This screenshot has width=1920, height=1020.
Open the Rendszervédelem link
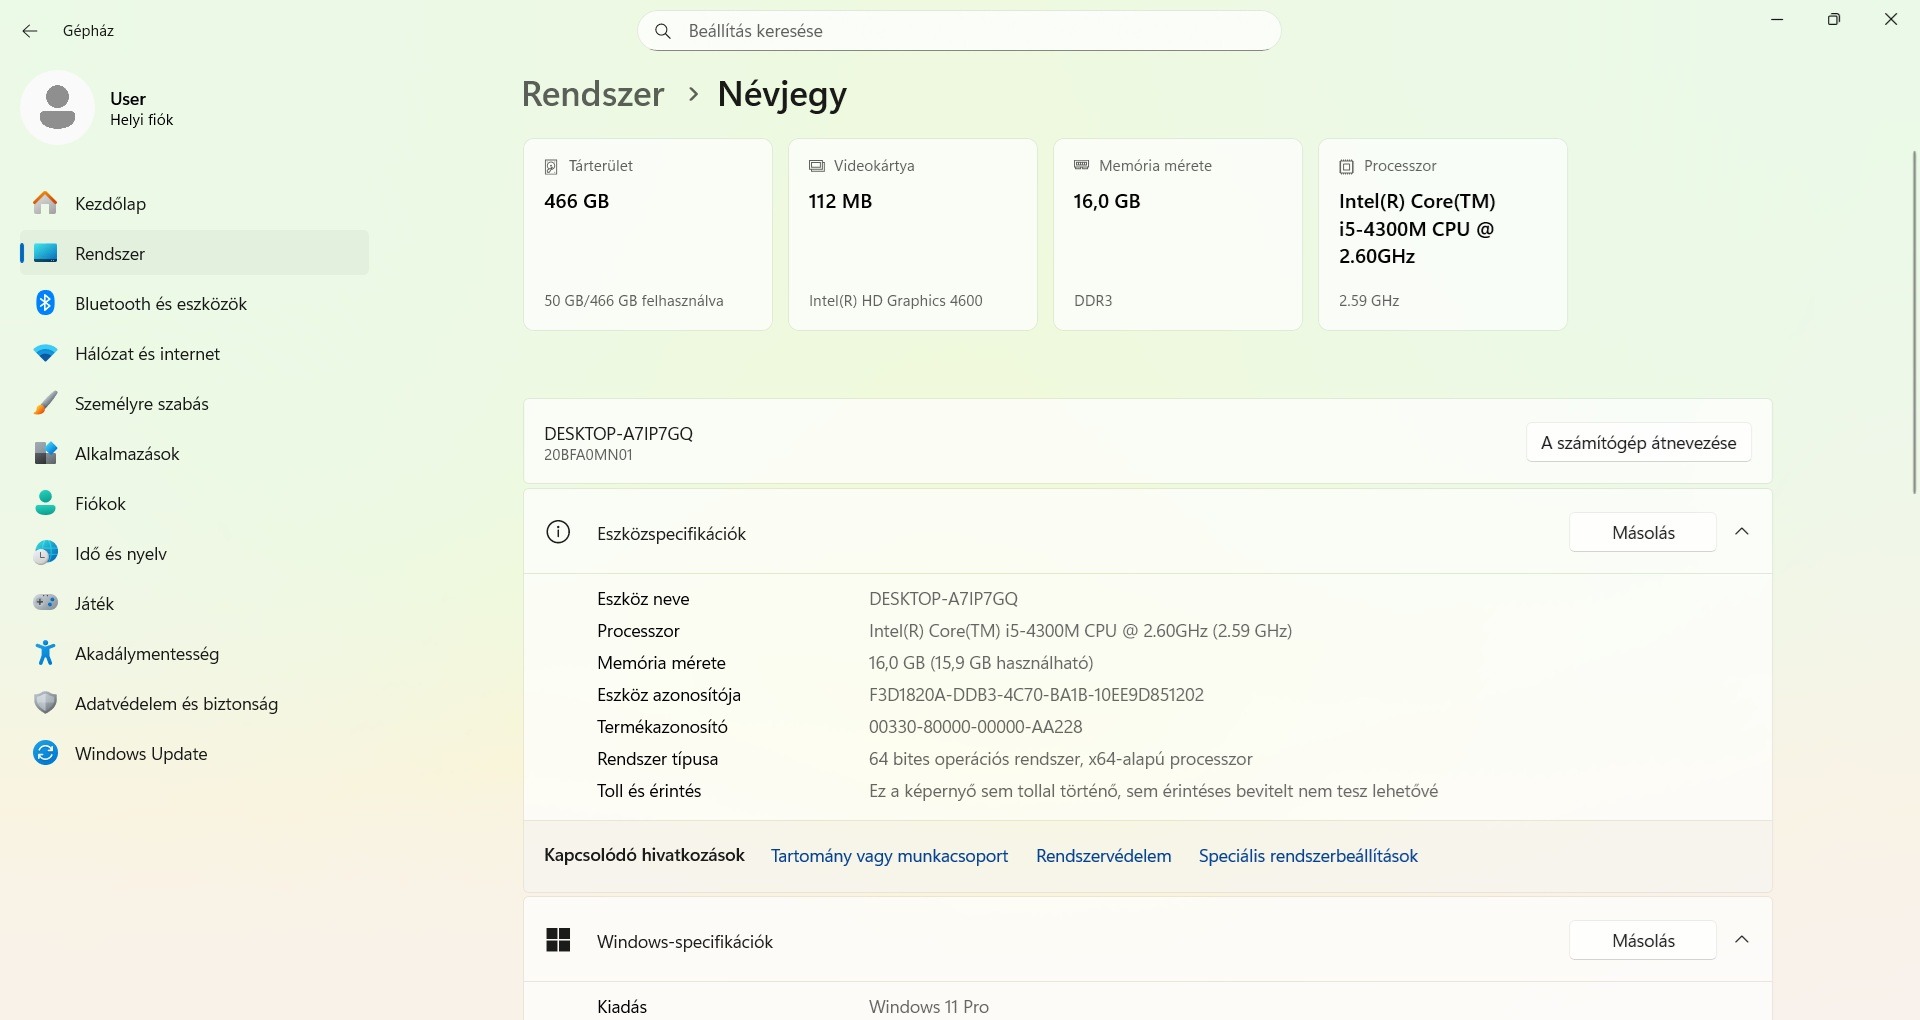1103,856
